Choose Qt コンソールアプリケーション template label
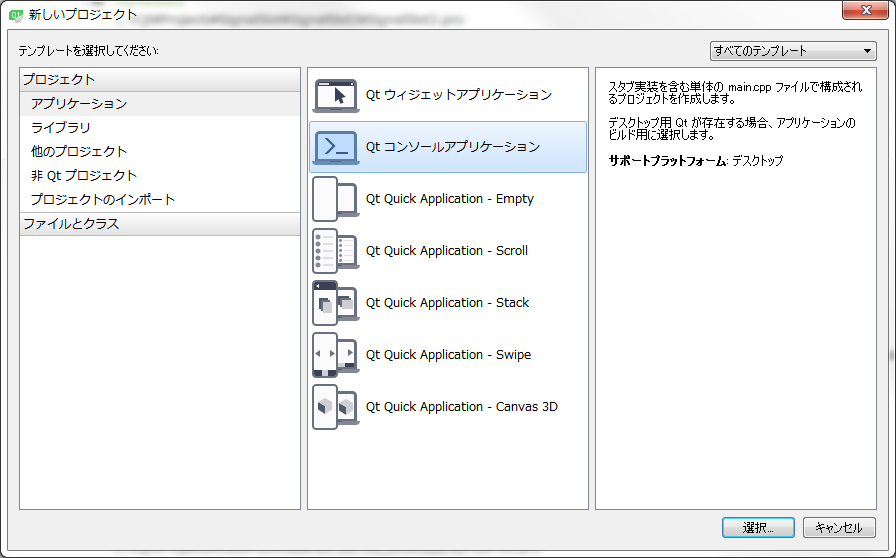The image size is (896, 558). click(x=453, y=147)
